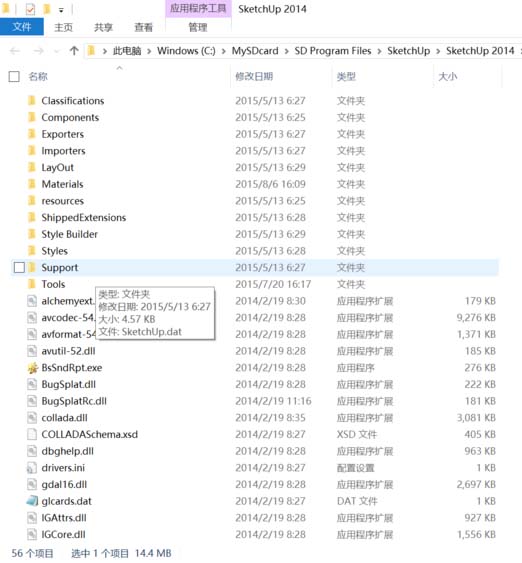Expand the chevron after SD Program Files

click(x=379, y=51)
